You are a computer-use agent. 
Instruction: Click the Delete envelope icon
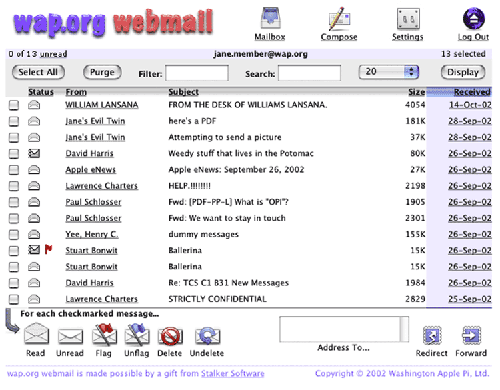170,335
